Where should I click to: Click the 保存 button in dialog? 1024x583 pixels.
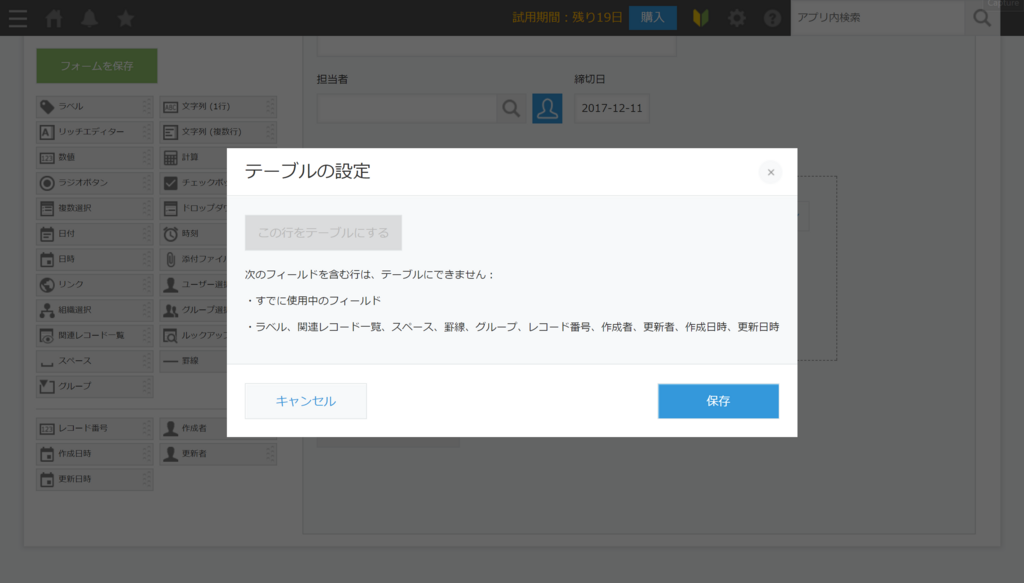click(x=718, y=401)
